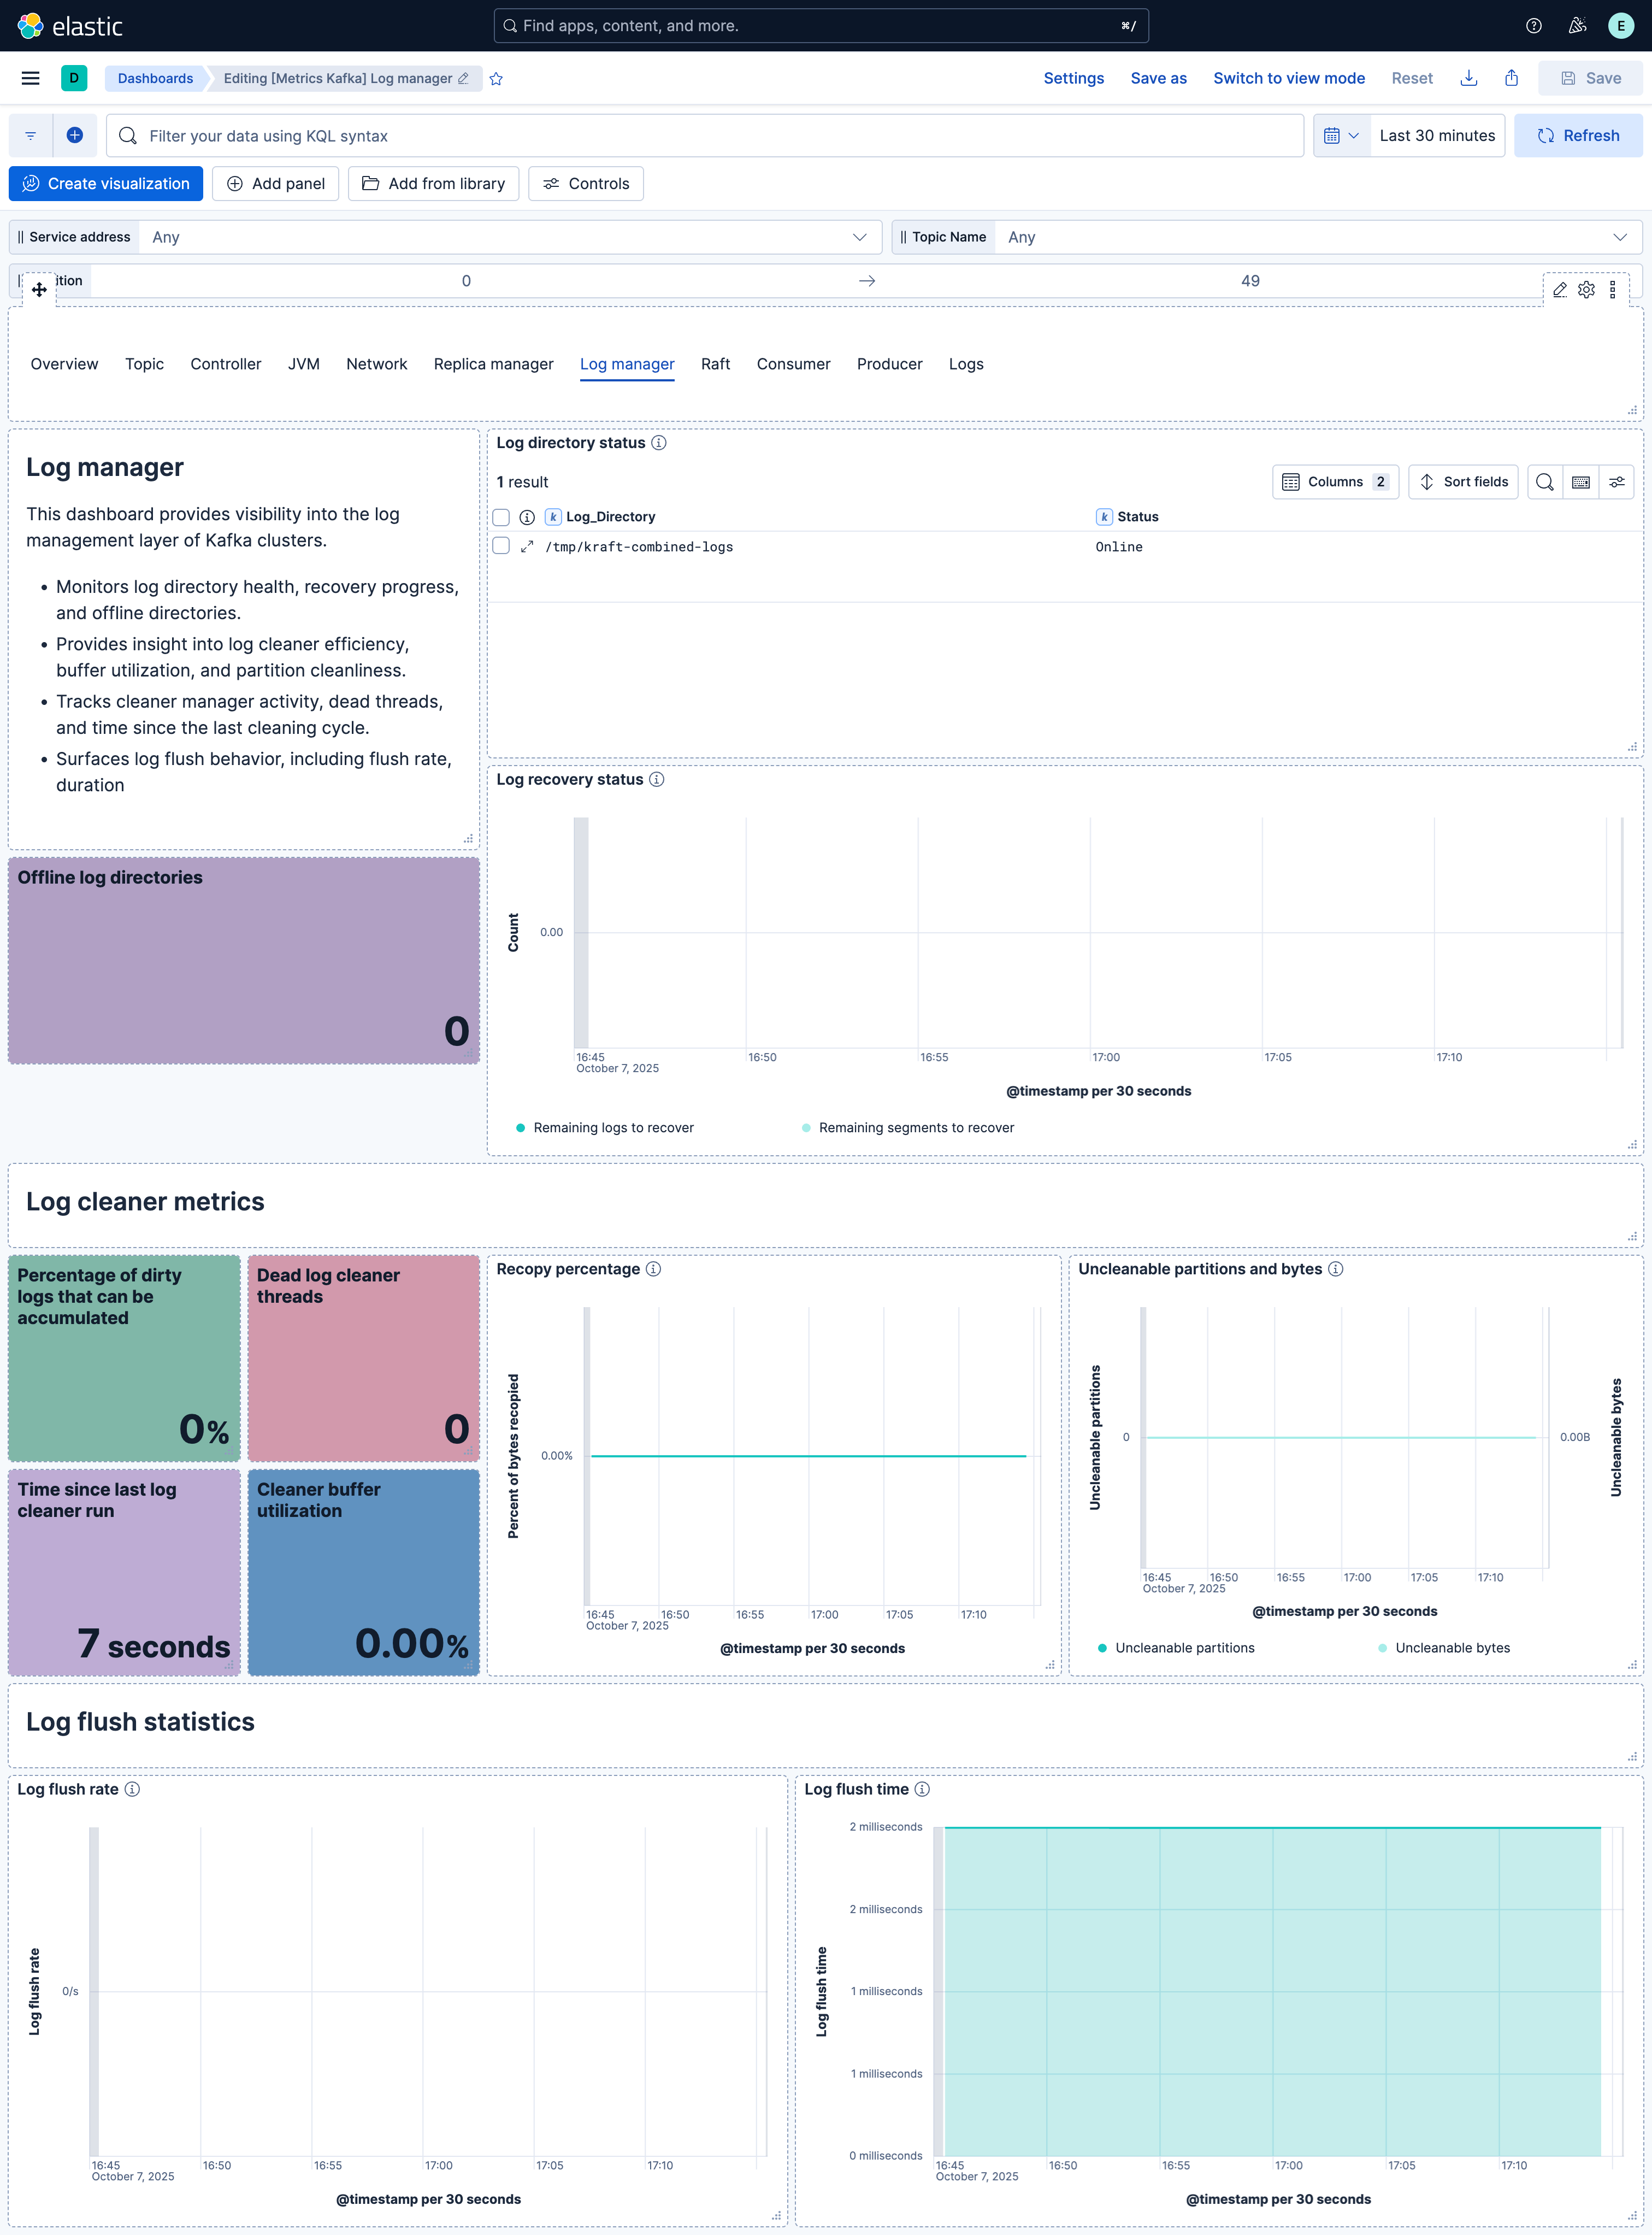The width and height of the screenshot is (1652, 2235).
Task: Click the Refresh button
Action: [1578, 135]
